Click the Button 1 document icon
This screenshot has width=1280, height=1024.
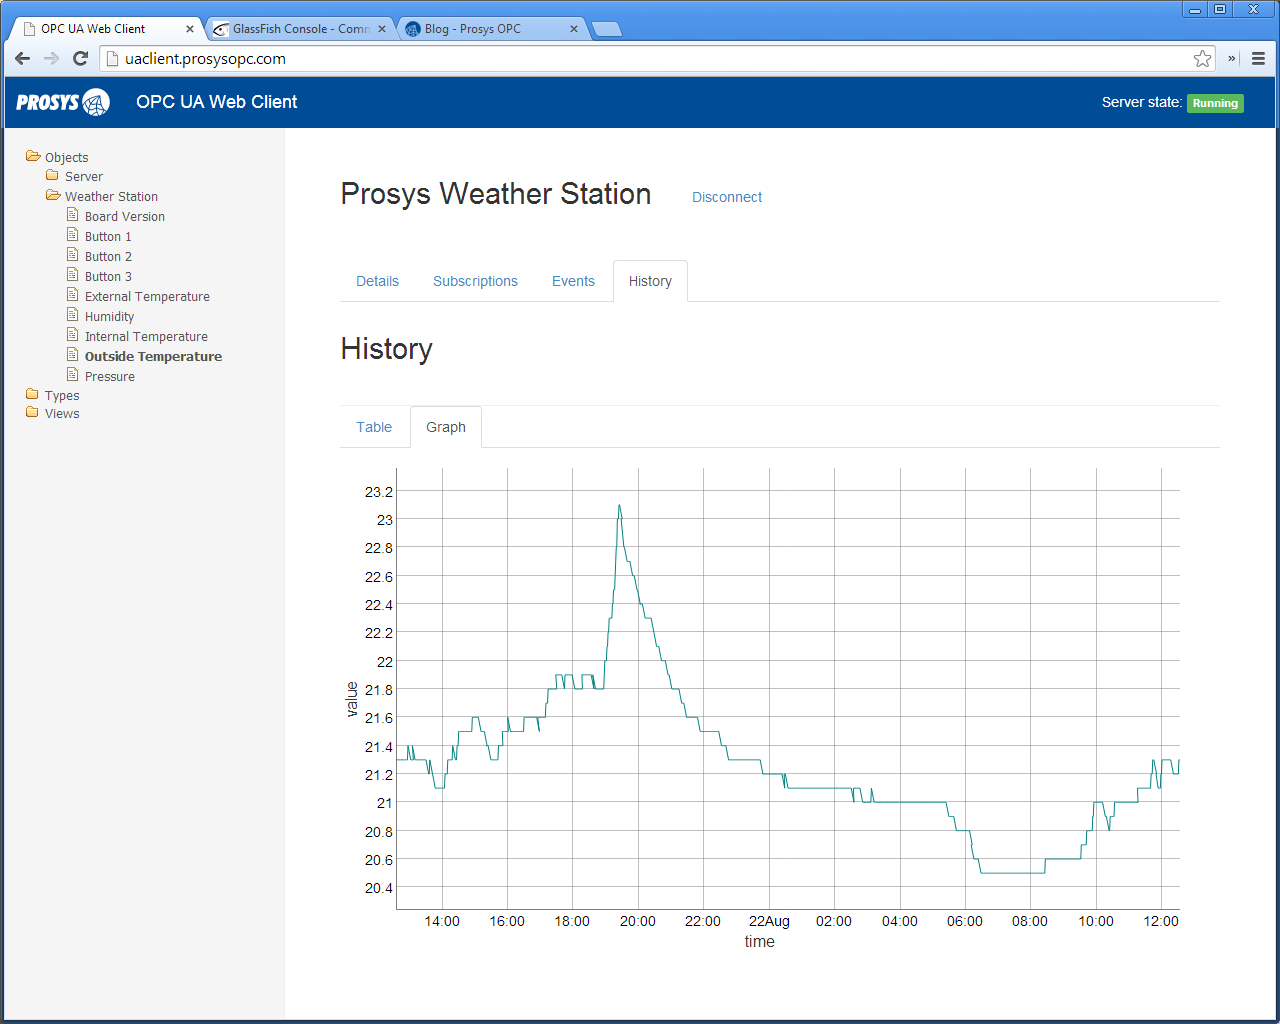coord(72,235)
